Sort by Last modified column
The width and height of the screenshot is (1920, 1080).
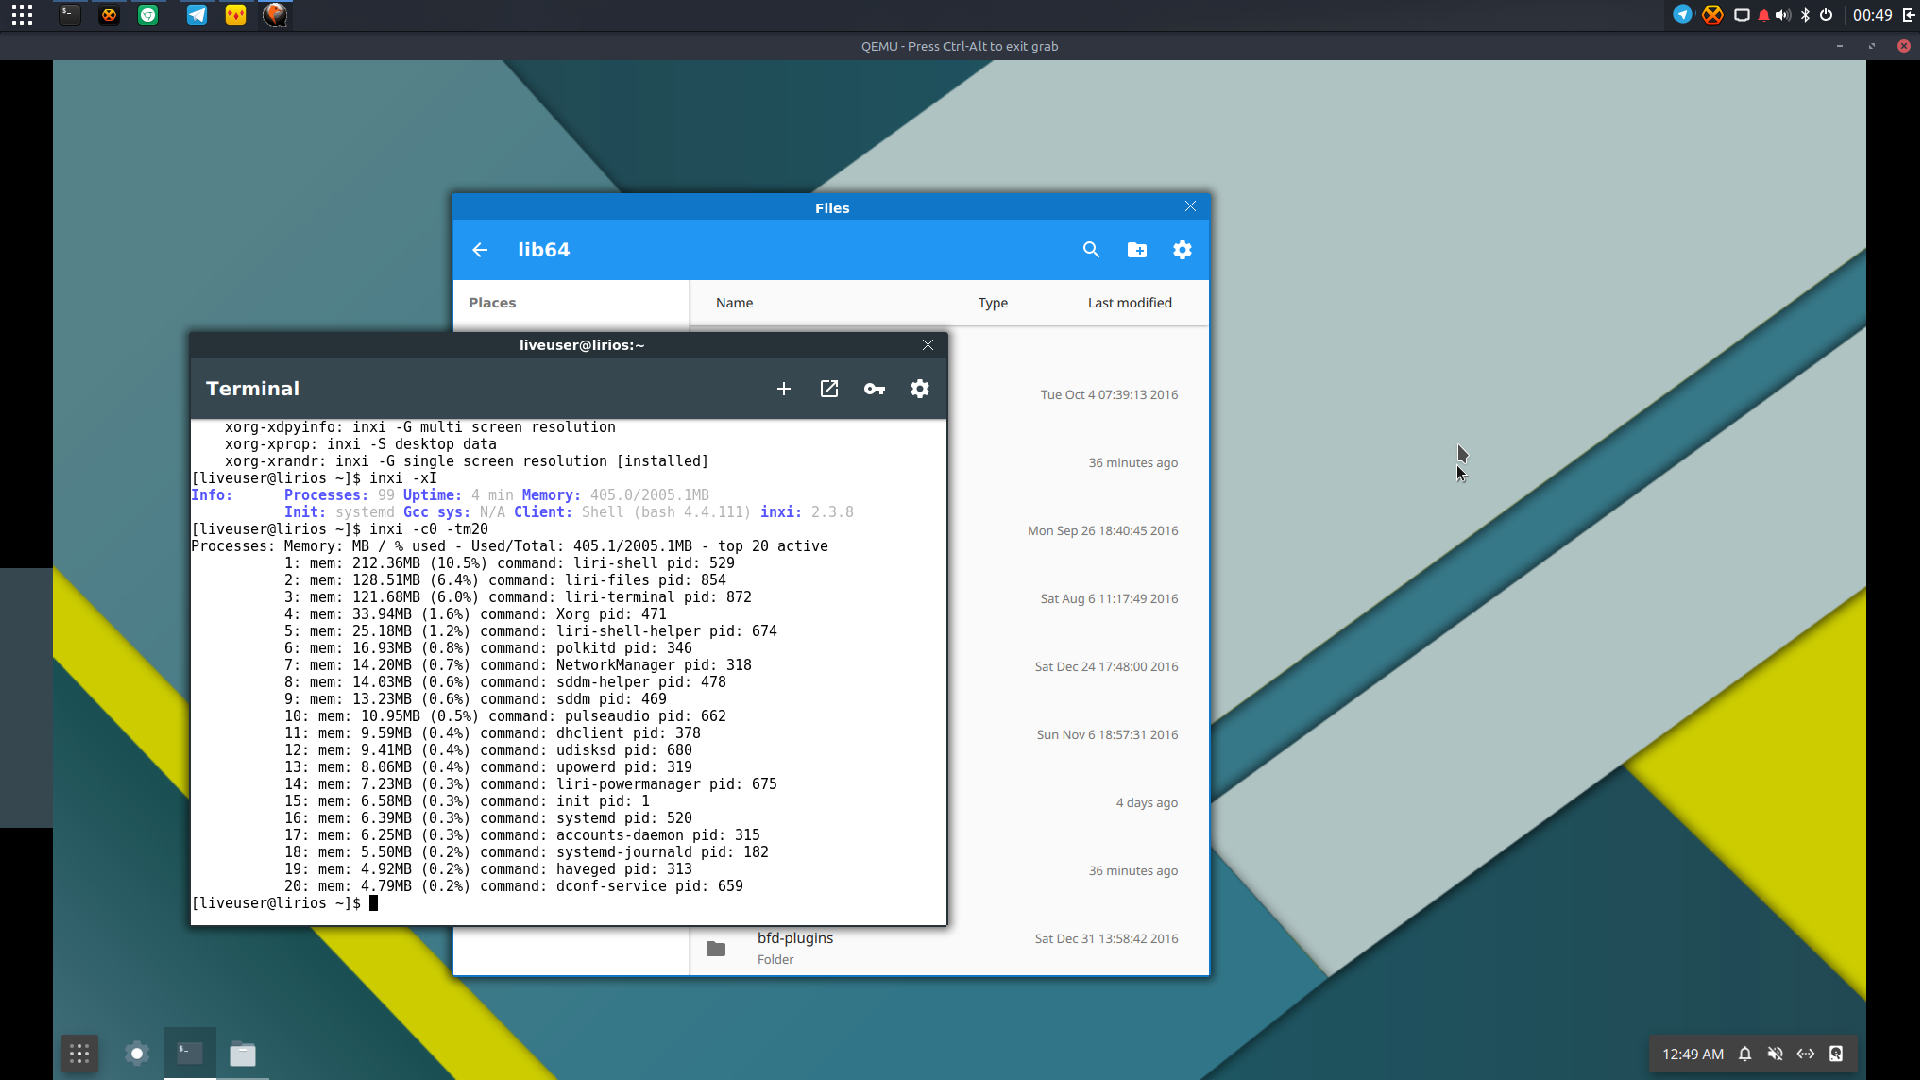point(1130,303)
